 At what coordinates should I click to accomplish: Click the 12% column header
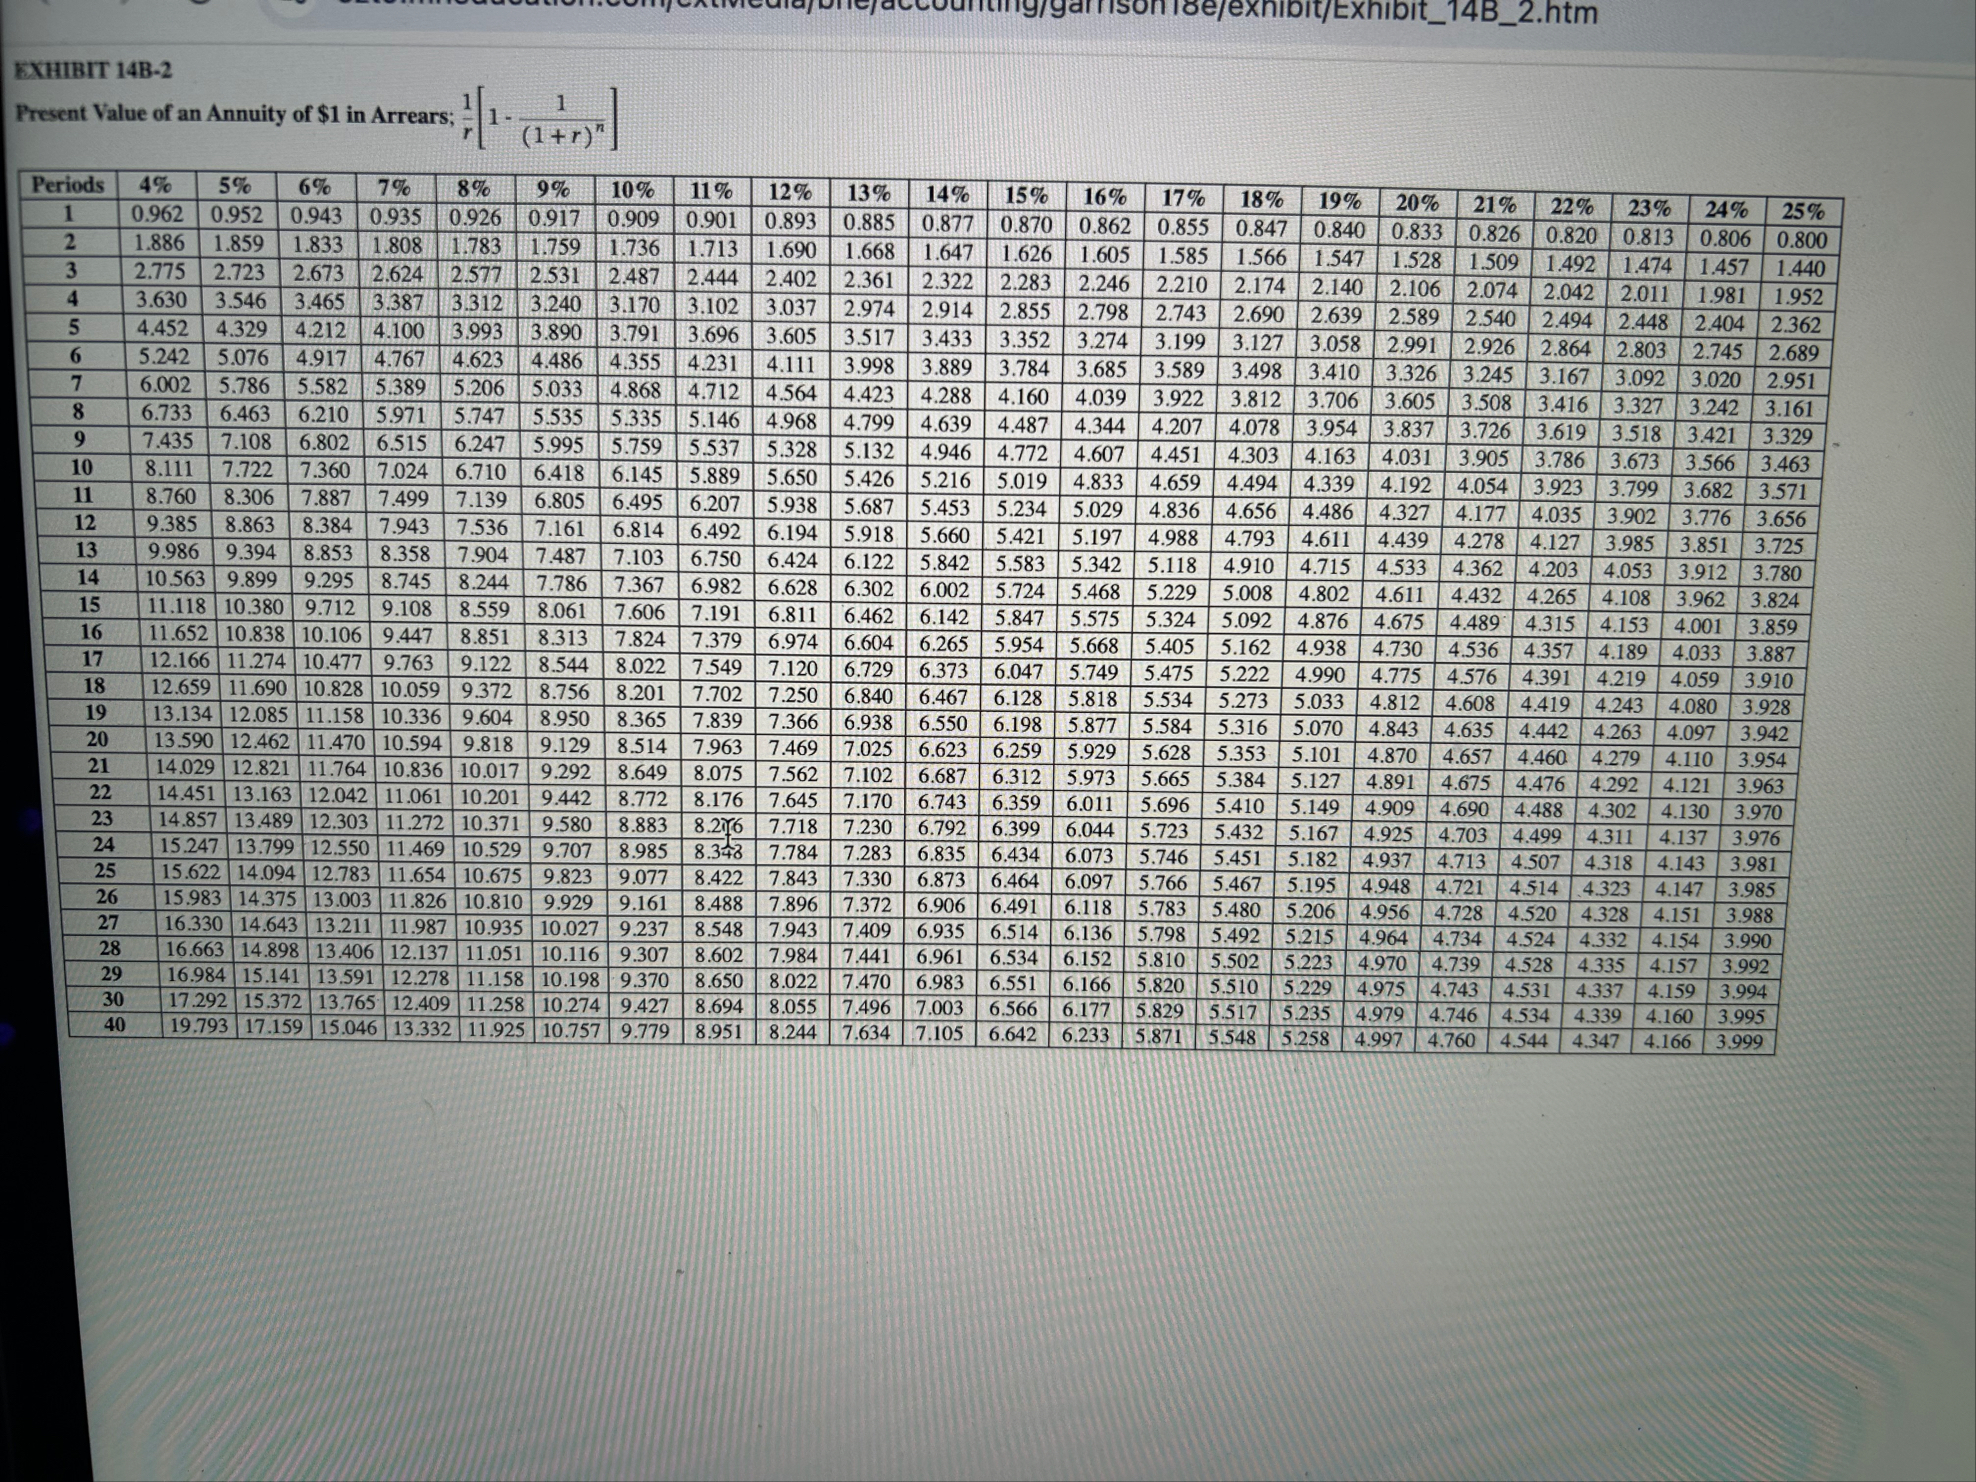tap(790, 192)
